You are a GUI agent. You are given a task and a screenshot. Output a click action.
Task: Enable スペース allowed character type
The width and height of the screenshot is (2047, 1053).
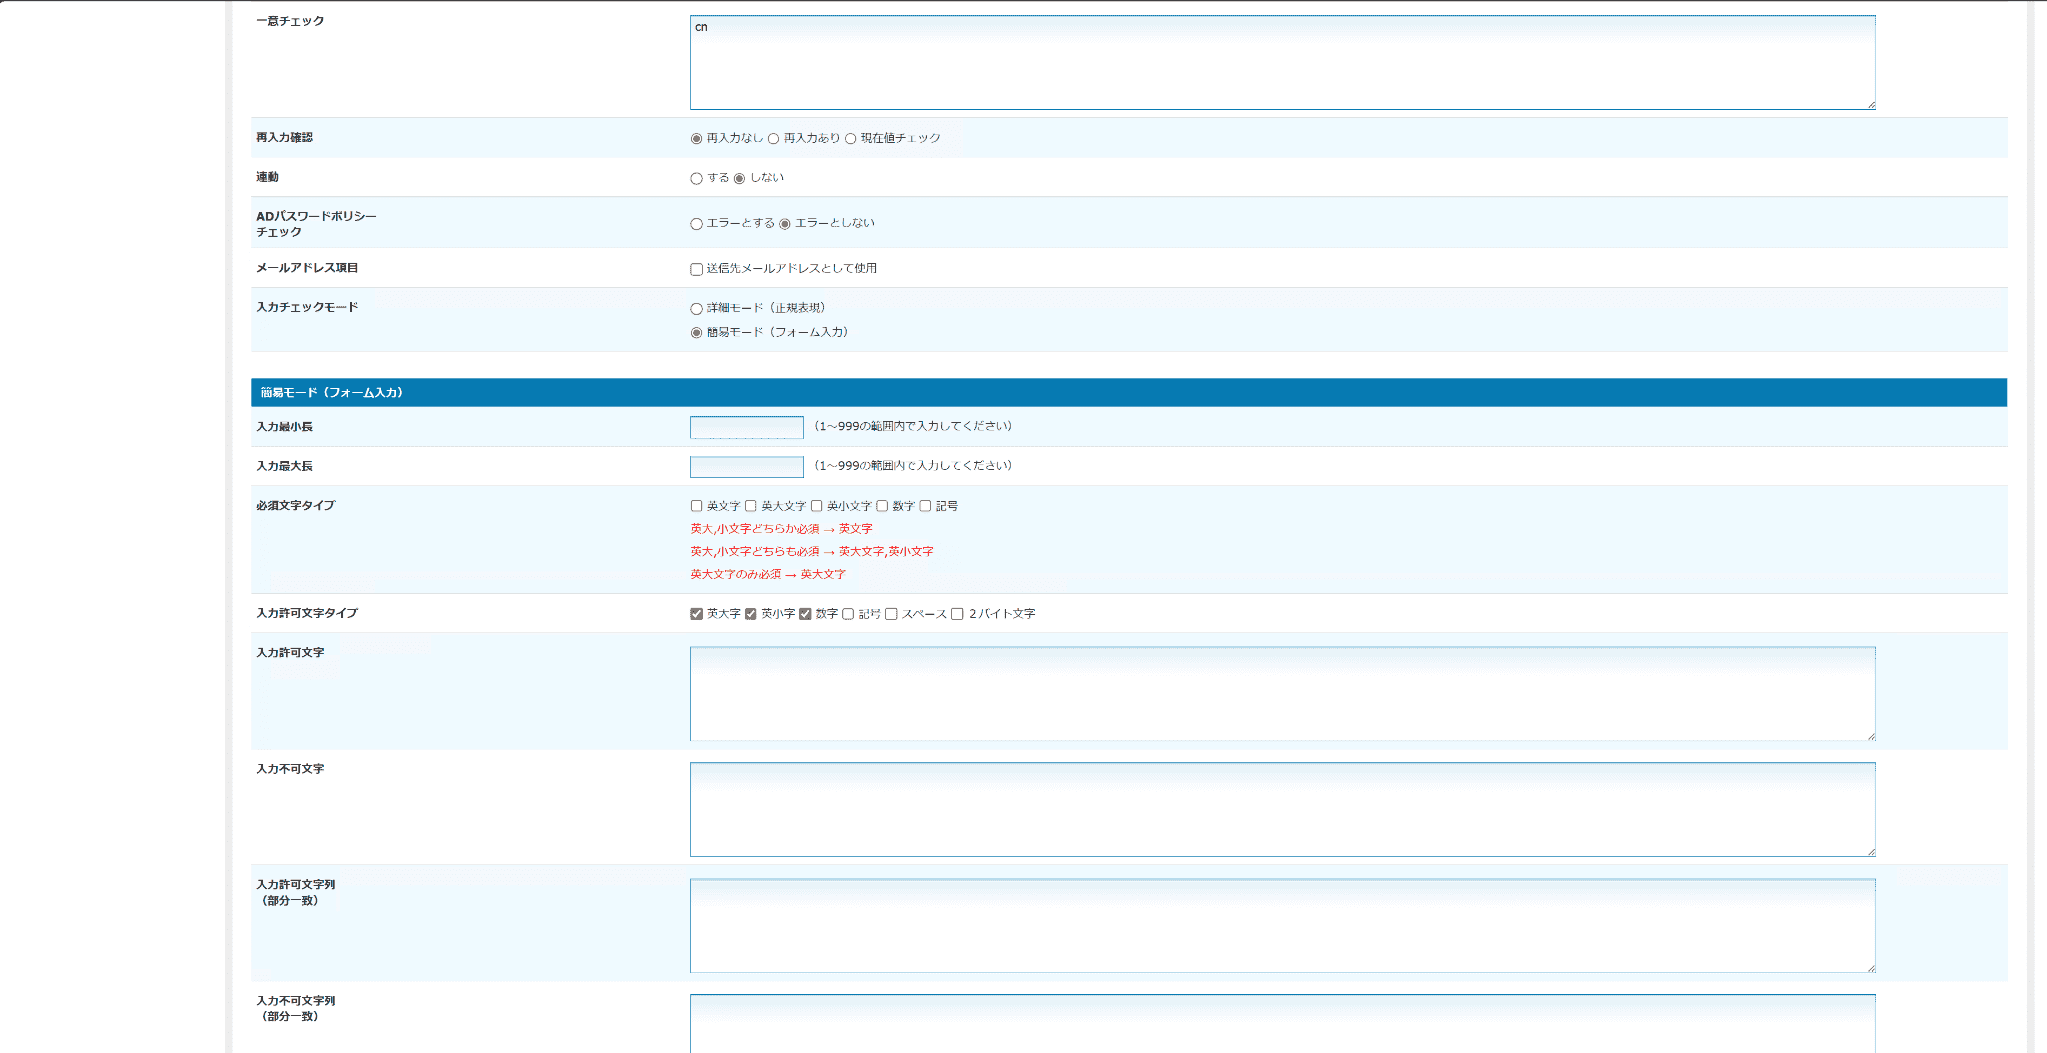pyautogui.click(x=891, y=614)
